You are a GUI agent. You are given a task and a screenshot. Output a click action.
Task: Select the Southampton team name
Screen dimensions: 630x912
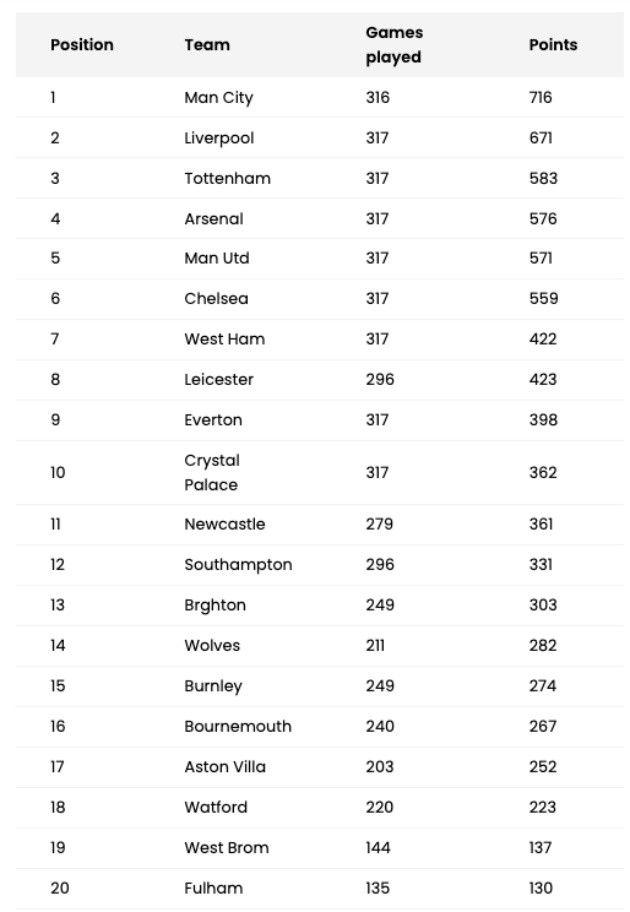(238, 565)
